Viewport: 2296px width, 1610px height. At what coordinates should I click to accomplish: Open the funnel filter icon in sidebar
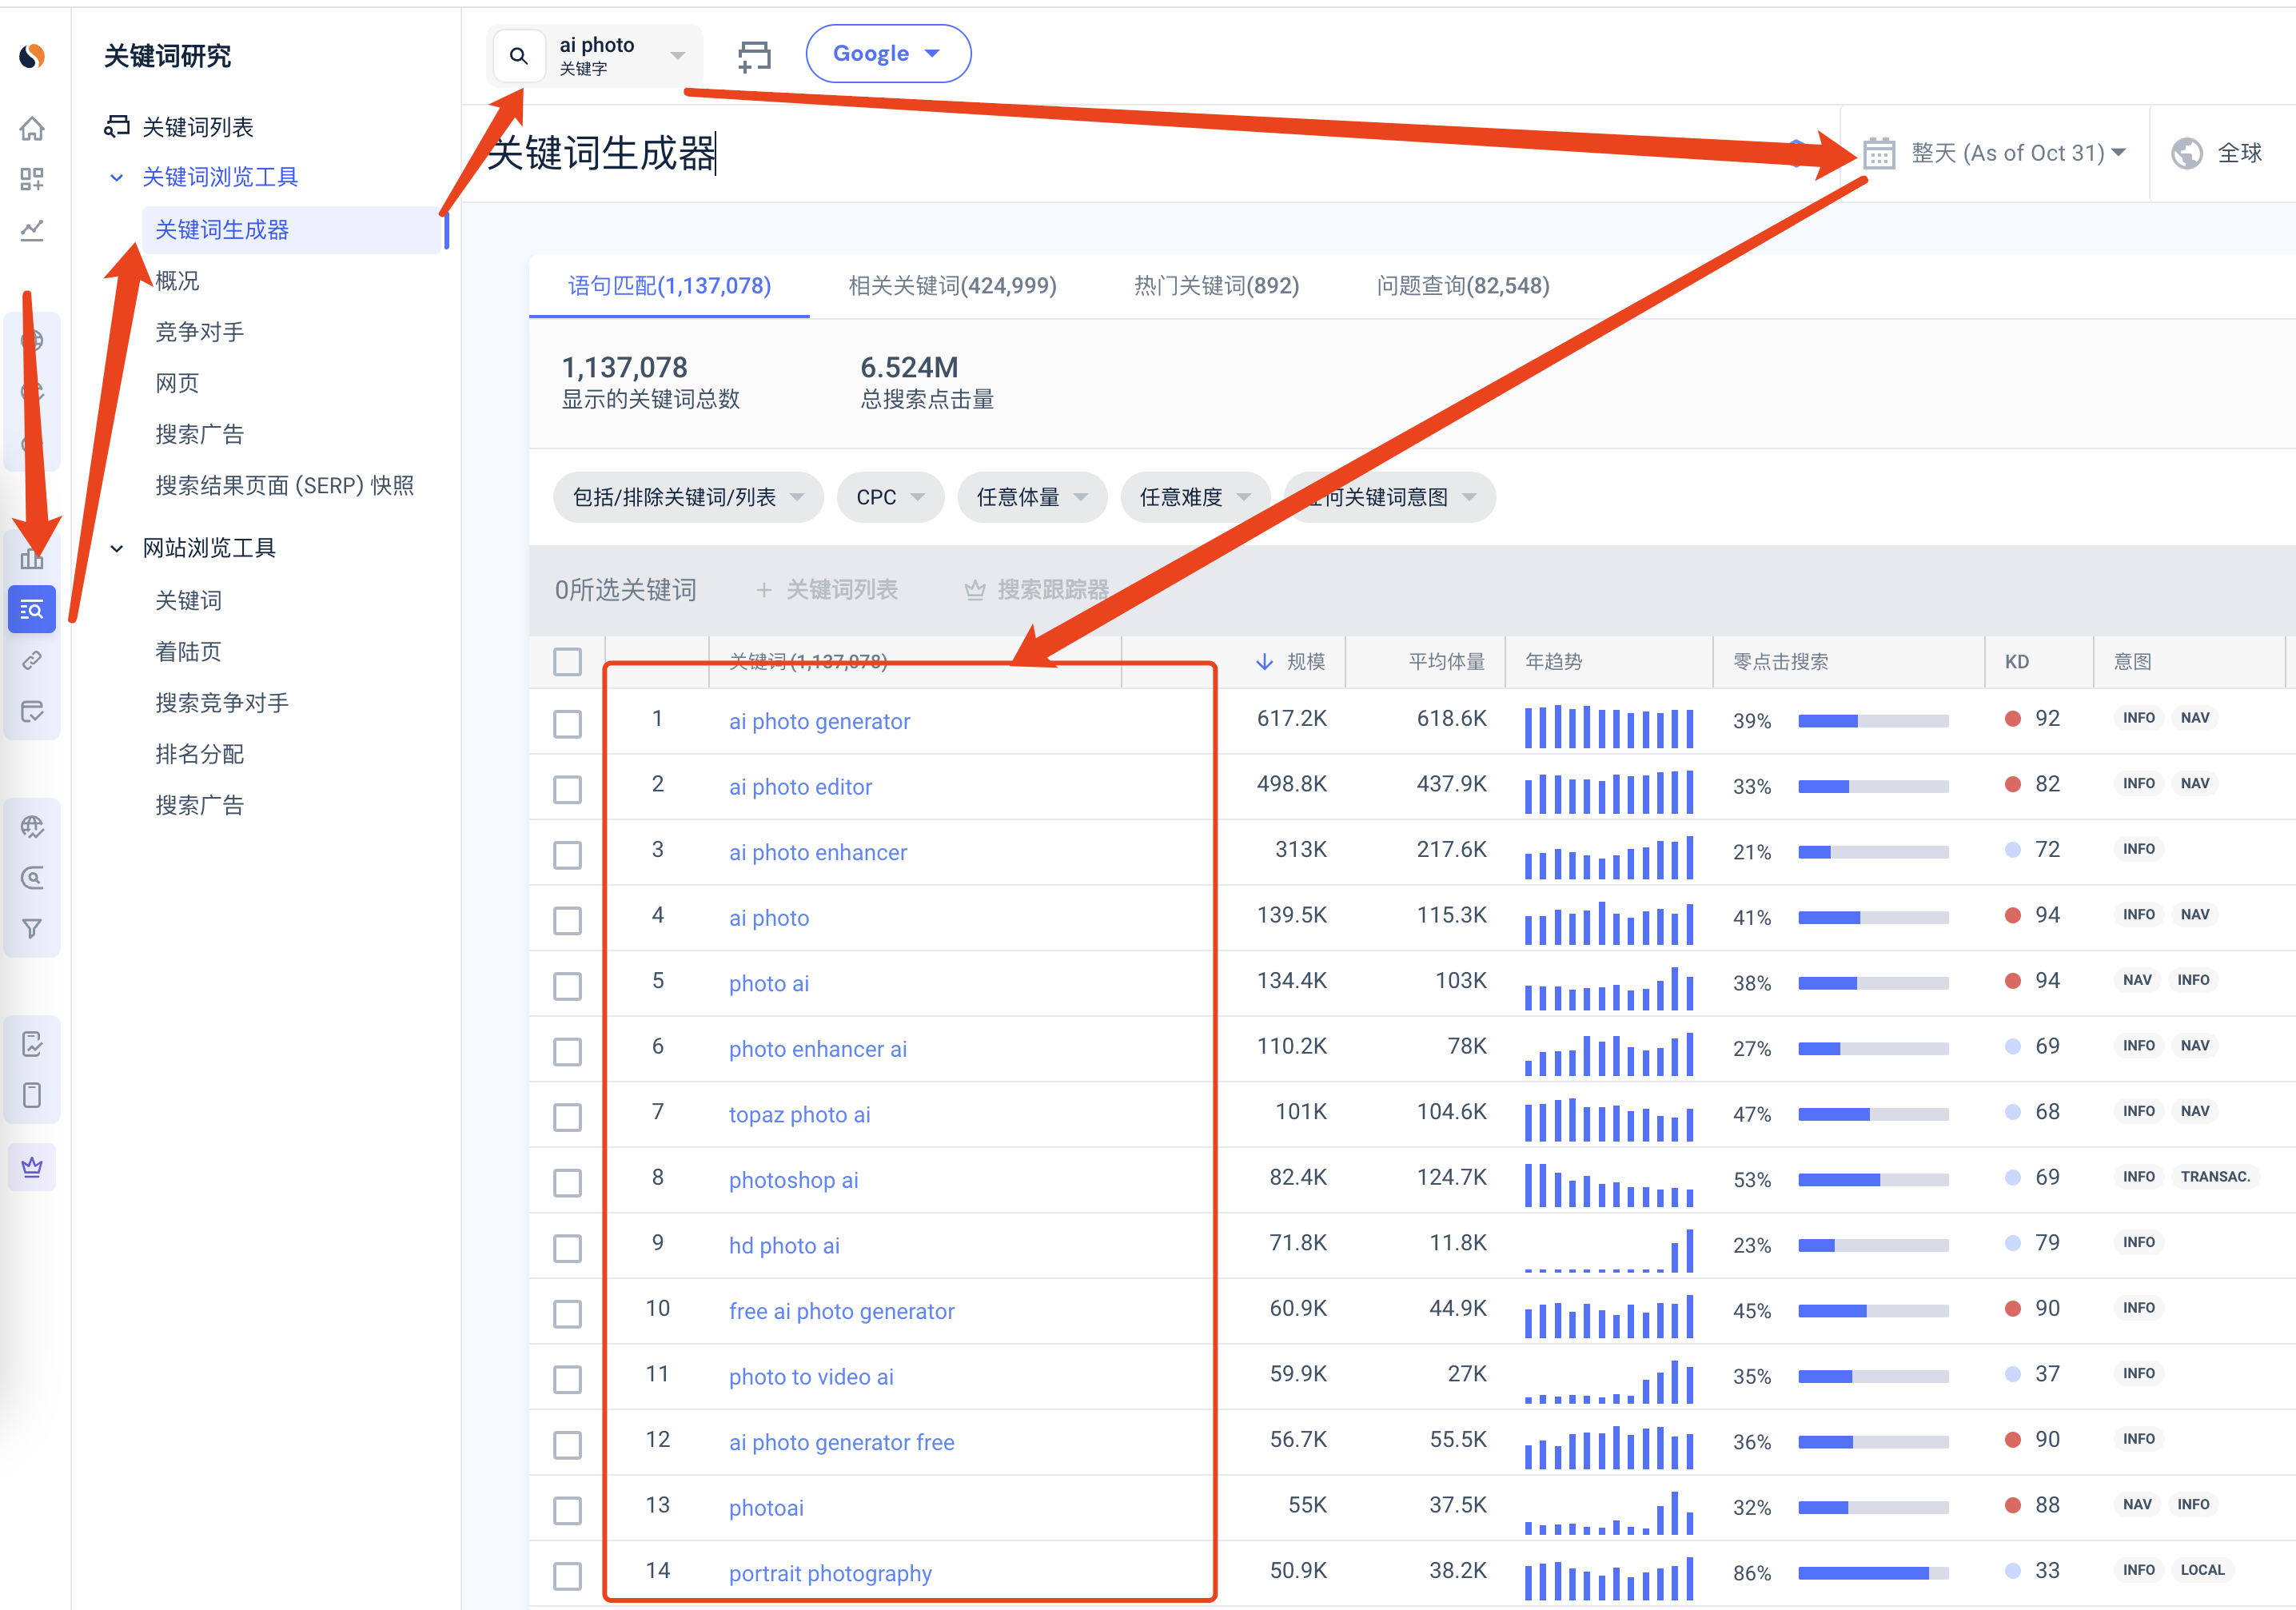click(x=32, y=929)
